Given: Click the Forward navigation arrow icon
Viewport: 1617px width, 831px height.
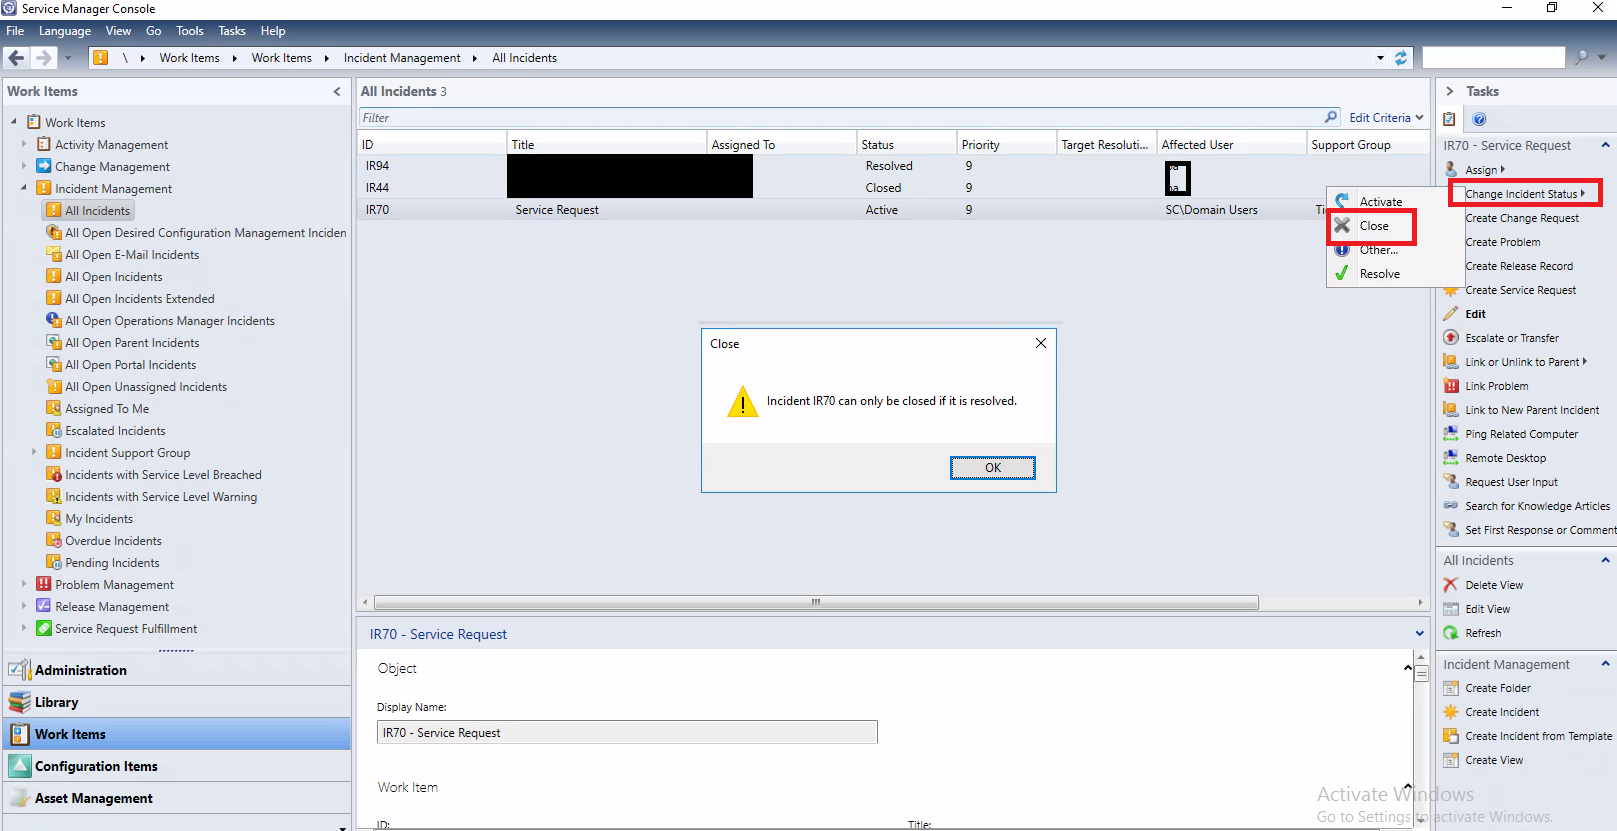Looking at the screenshot, I should pos(43,58).
